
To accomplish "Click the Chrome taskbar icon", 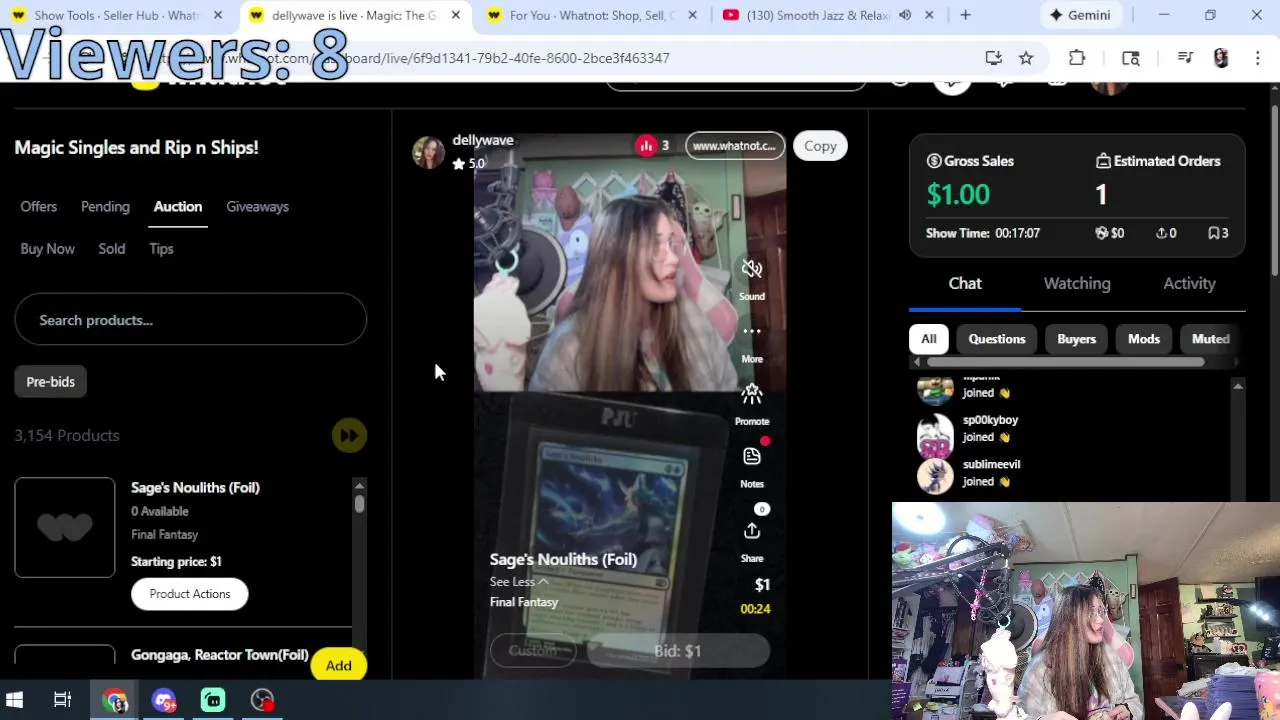I will click(115, 700).
